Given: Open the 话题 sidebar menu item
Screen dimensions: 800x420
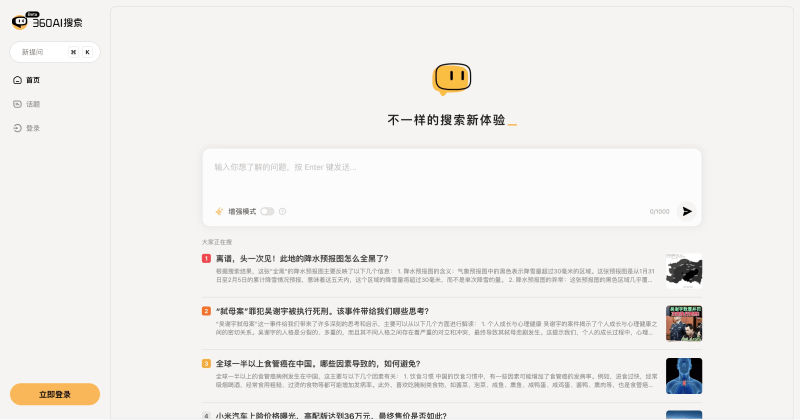Looking at the screenshot, I should point(33,104).
